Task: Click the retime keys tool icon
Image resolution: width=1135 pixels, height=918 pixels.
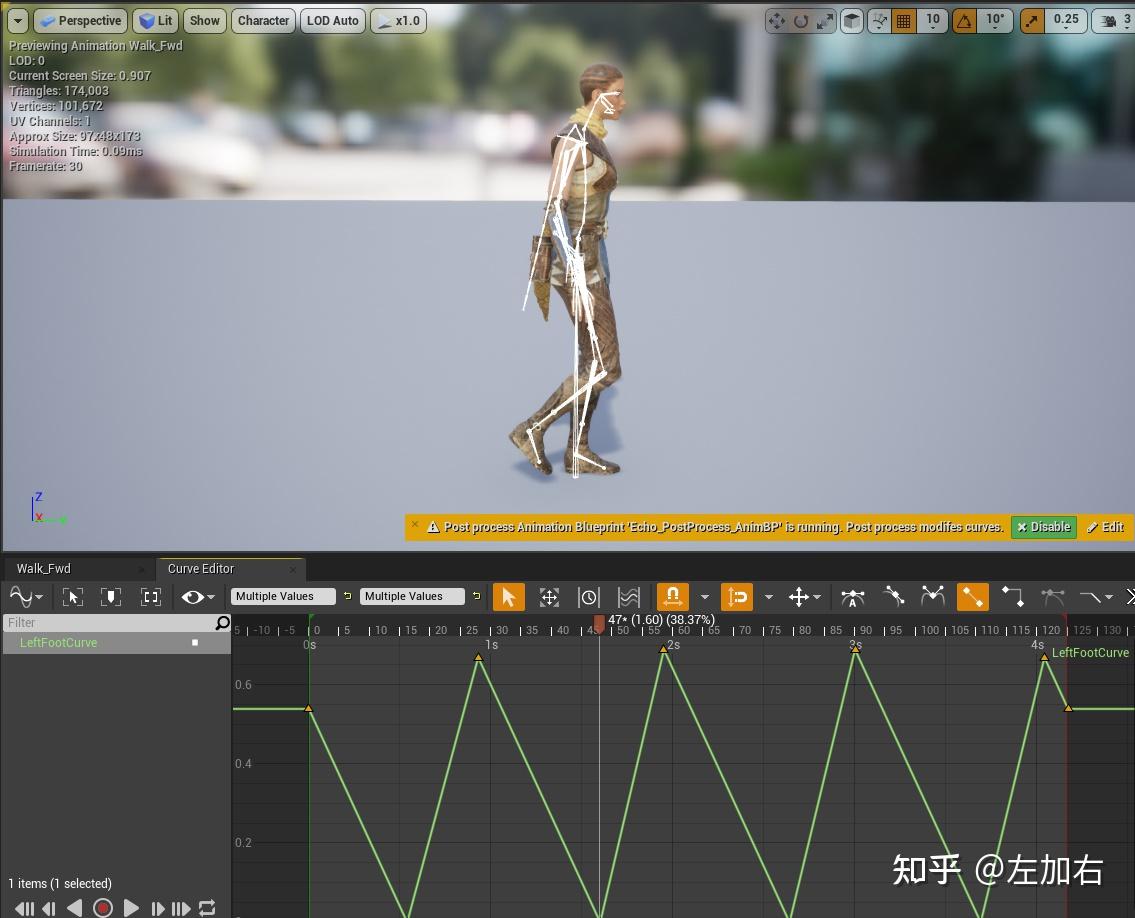Action: pyautogui.click(x=588, y=597)
